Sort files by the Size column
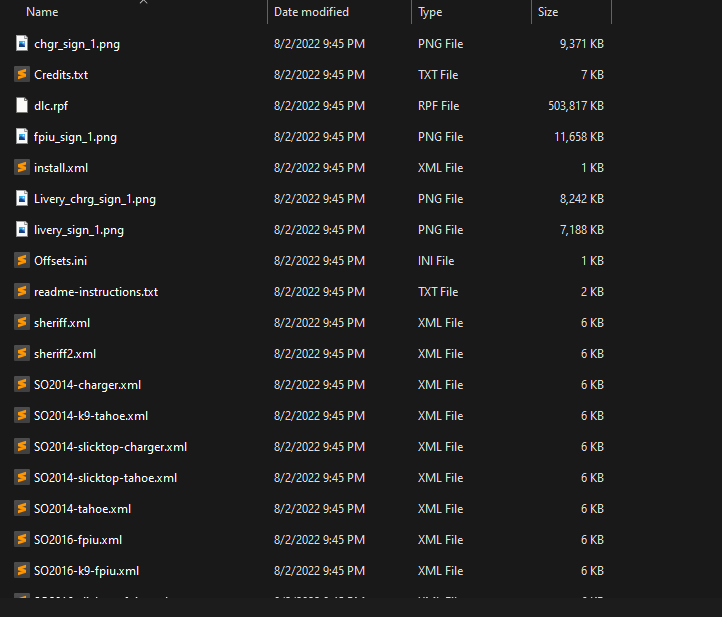Viewport: 722px width, 617px height. coord(548,12)
